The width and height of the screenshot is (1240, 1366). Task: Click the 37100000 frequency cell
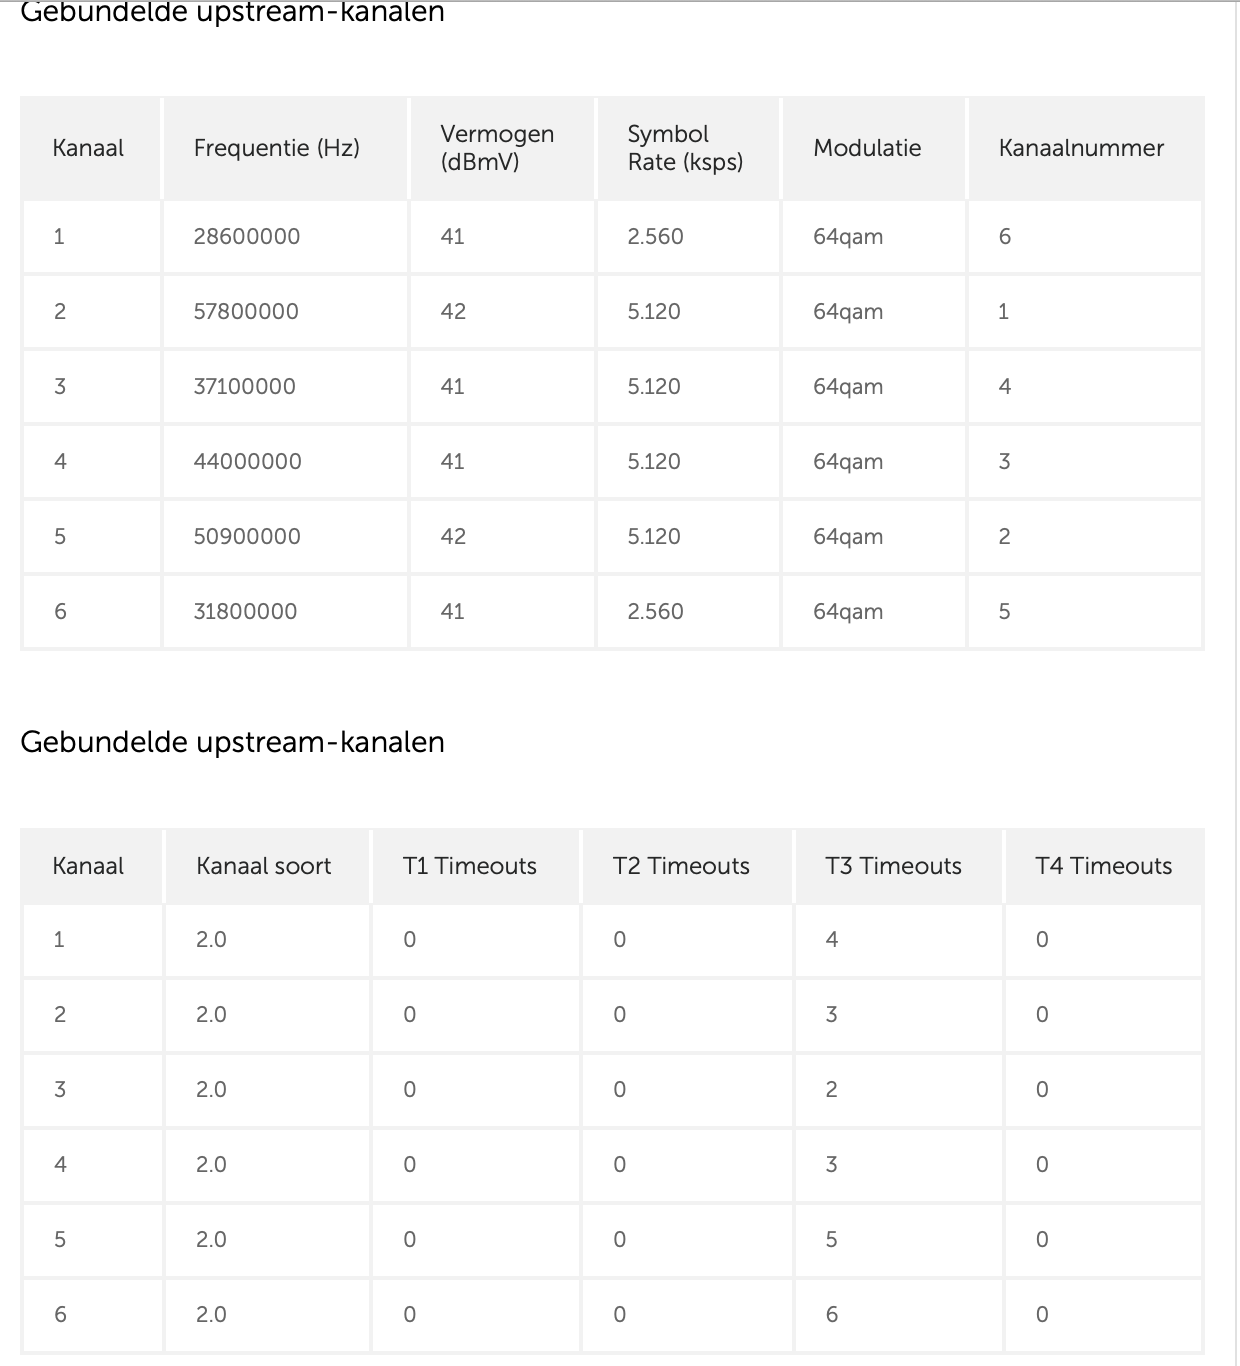pyautogui.click(x=245, y=387)
